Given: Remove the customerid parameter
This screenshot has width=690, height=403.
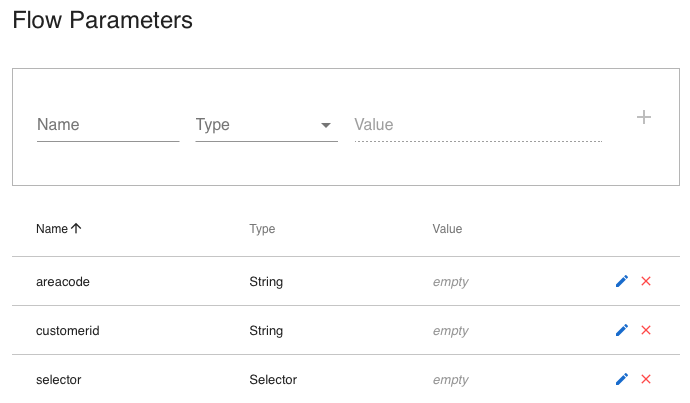Looking at the screenshot, I should pos(646,330).
